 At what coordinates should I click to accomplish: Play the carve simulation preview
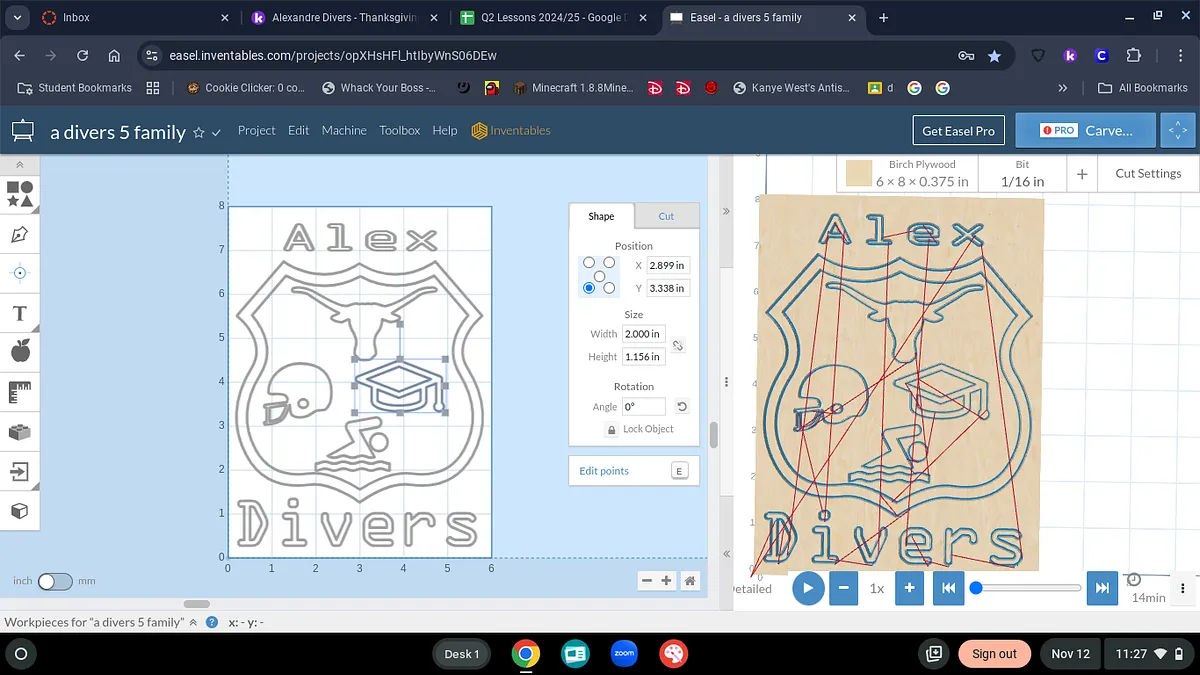[x=808, y=588]
